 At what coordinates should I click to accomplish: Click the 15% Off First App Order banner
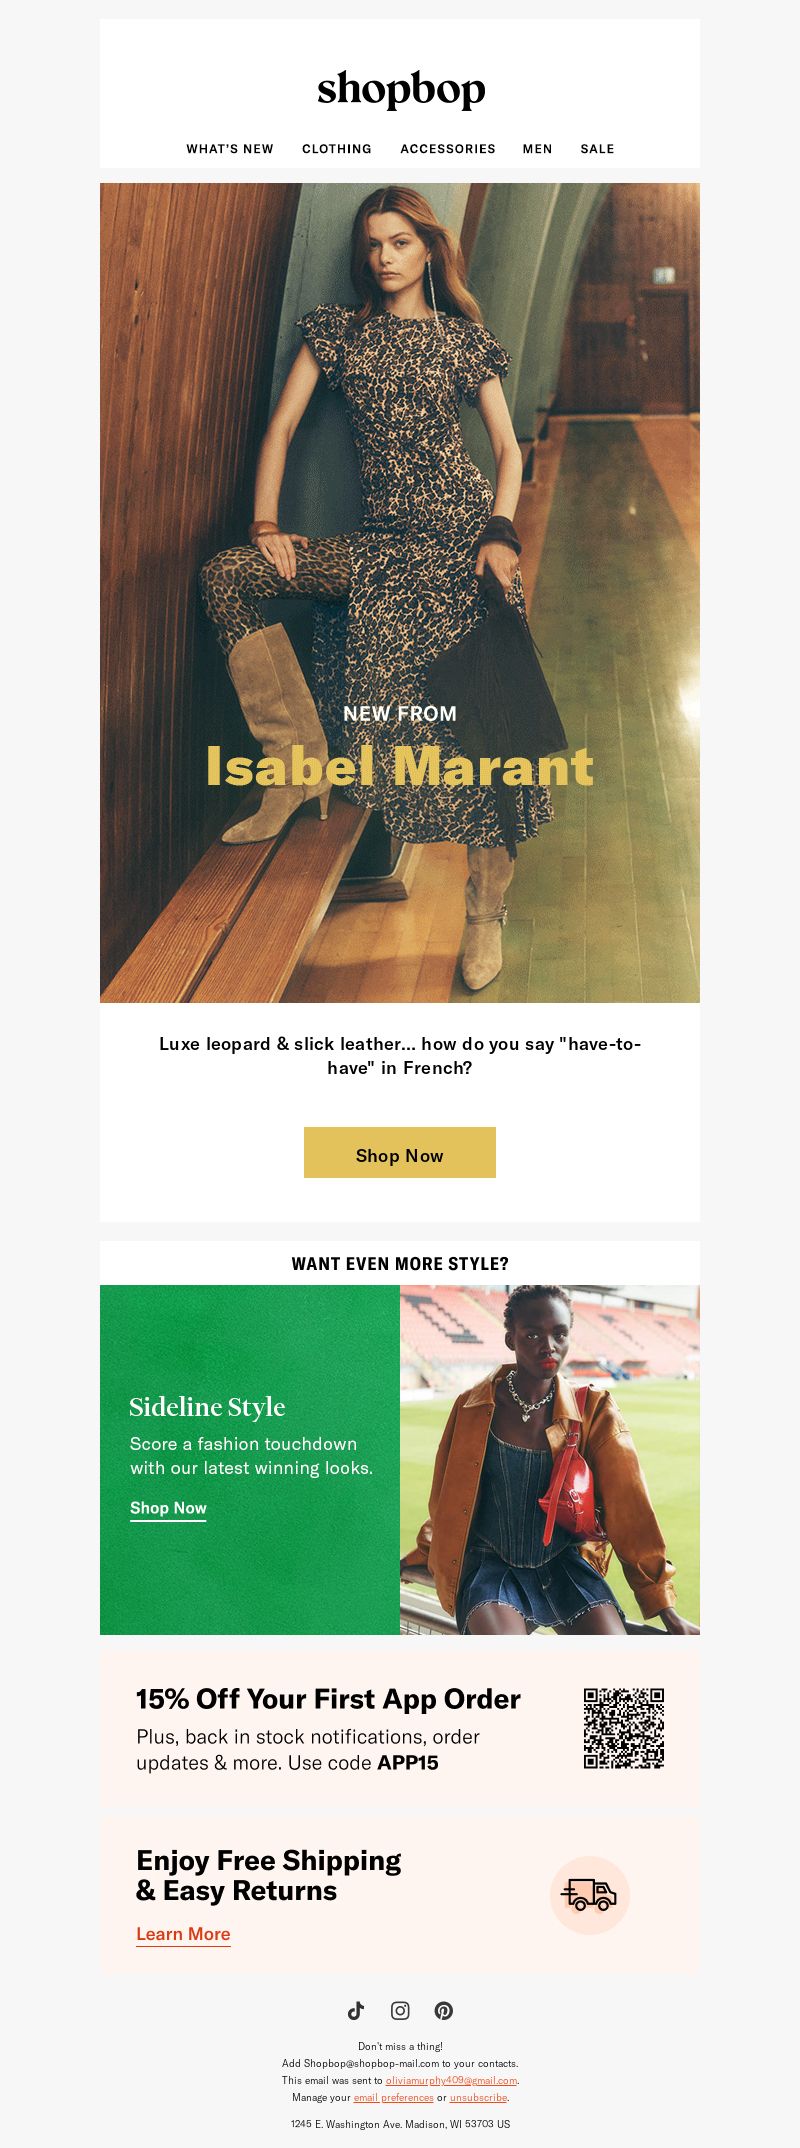[400, 1729]
